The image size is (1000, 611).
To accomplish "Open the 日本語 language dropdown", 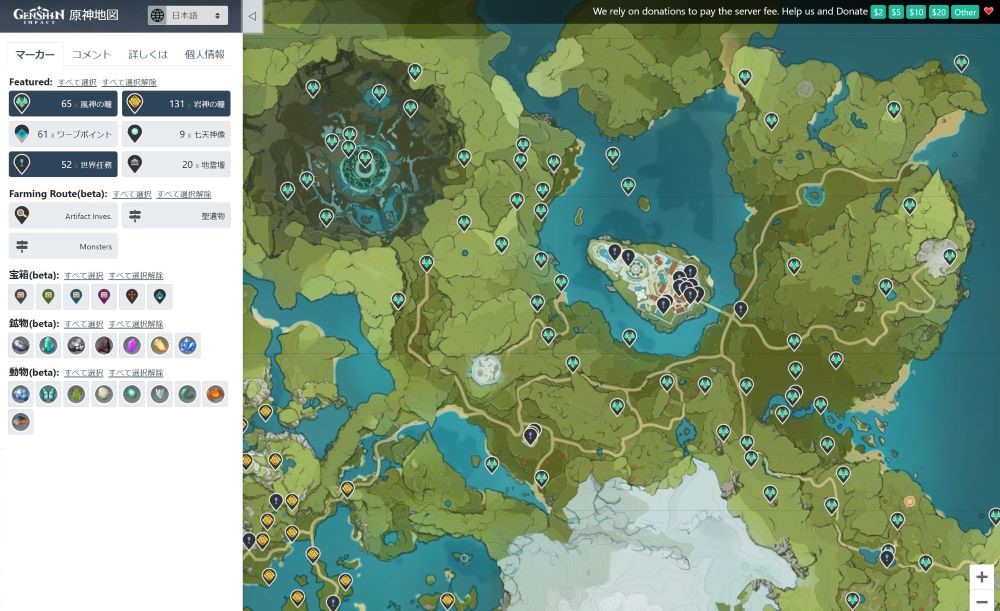I will point(187,15).
